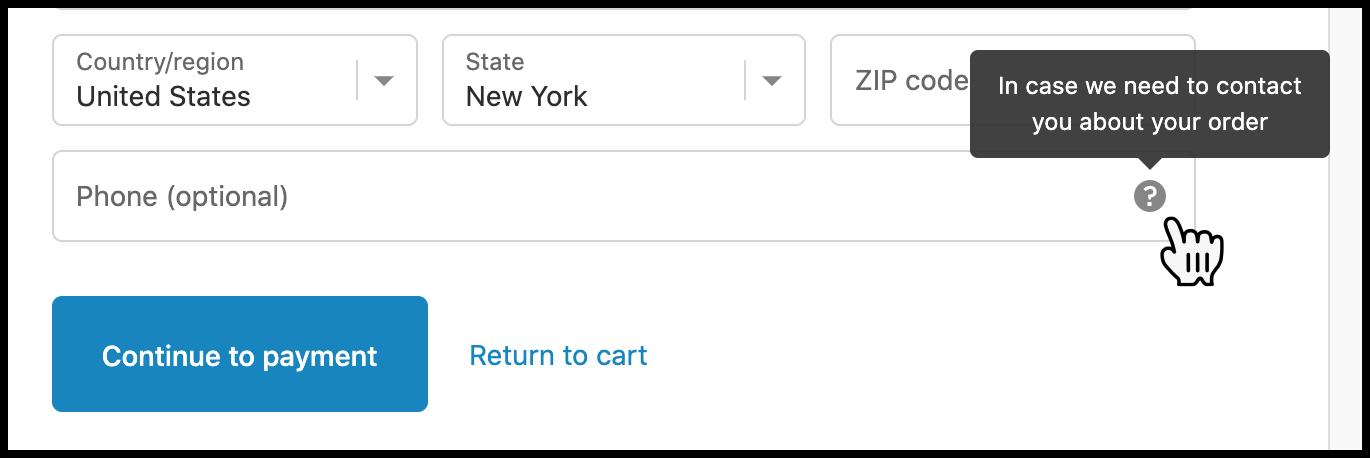
Task: Click the ZIP code placeholder text
Action: coord(911,80)
